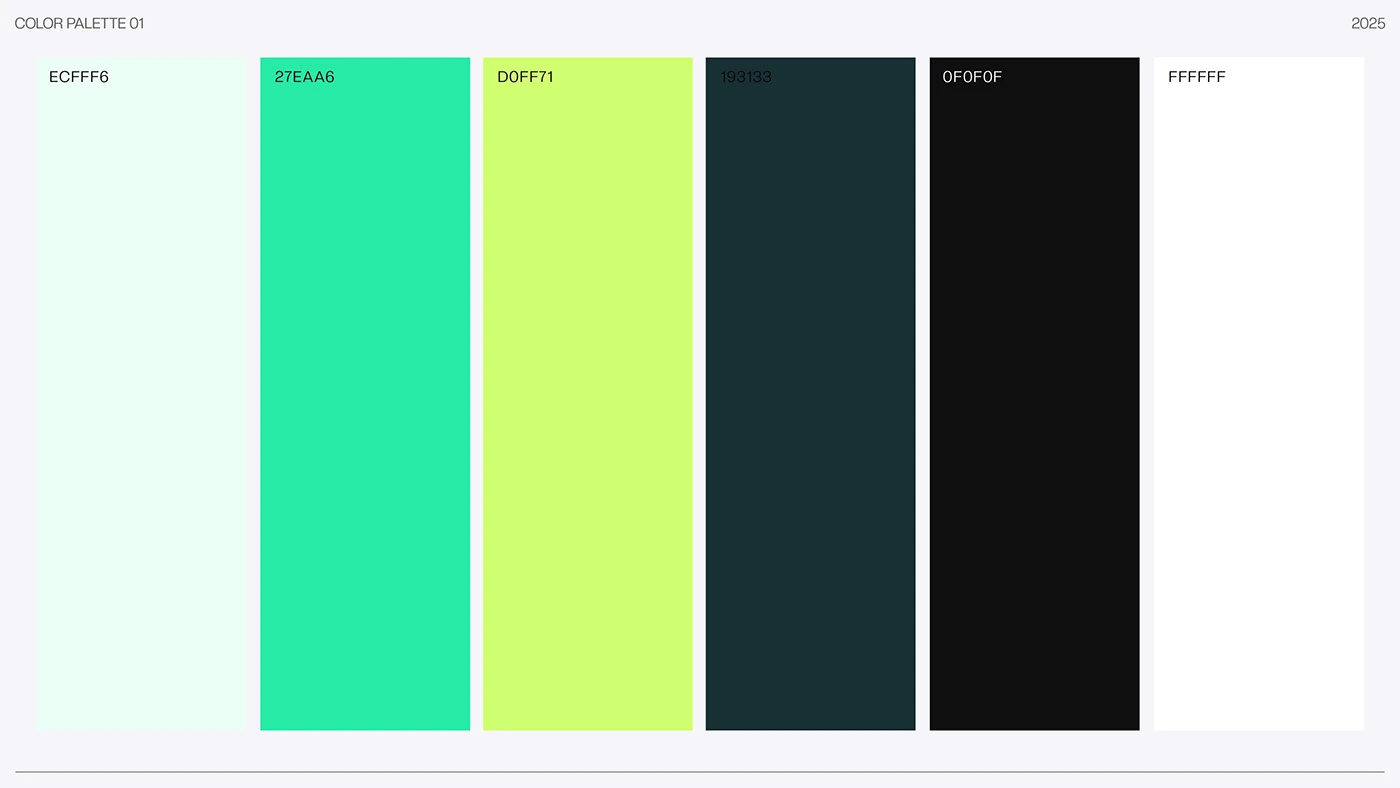This screenshot has width=1400, height=788.
Task: Click the 193133 hex code label
Action: click(x=746, y=77)
